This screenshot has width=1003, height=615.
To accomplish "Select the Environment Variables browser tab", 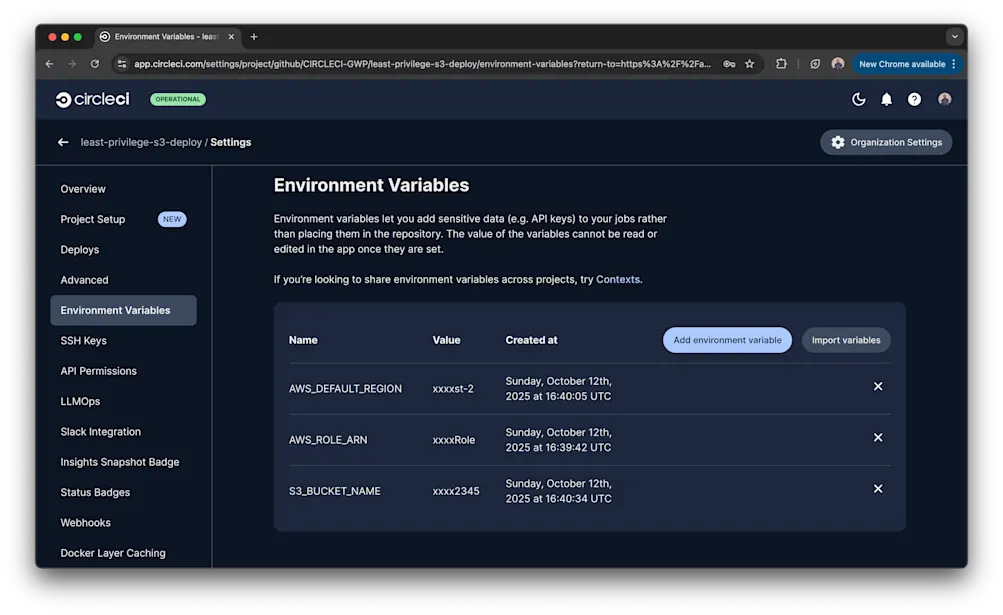I will (166, 36).
